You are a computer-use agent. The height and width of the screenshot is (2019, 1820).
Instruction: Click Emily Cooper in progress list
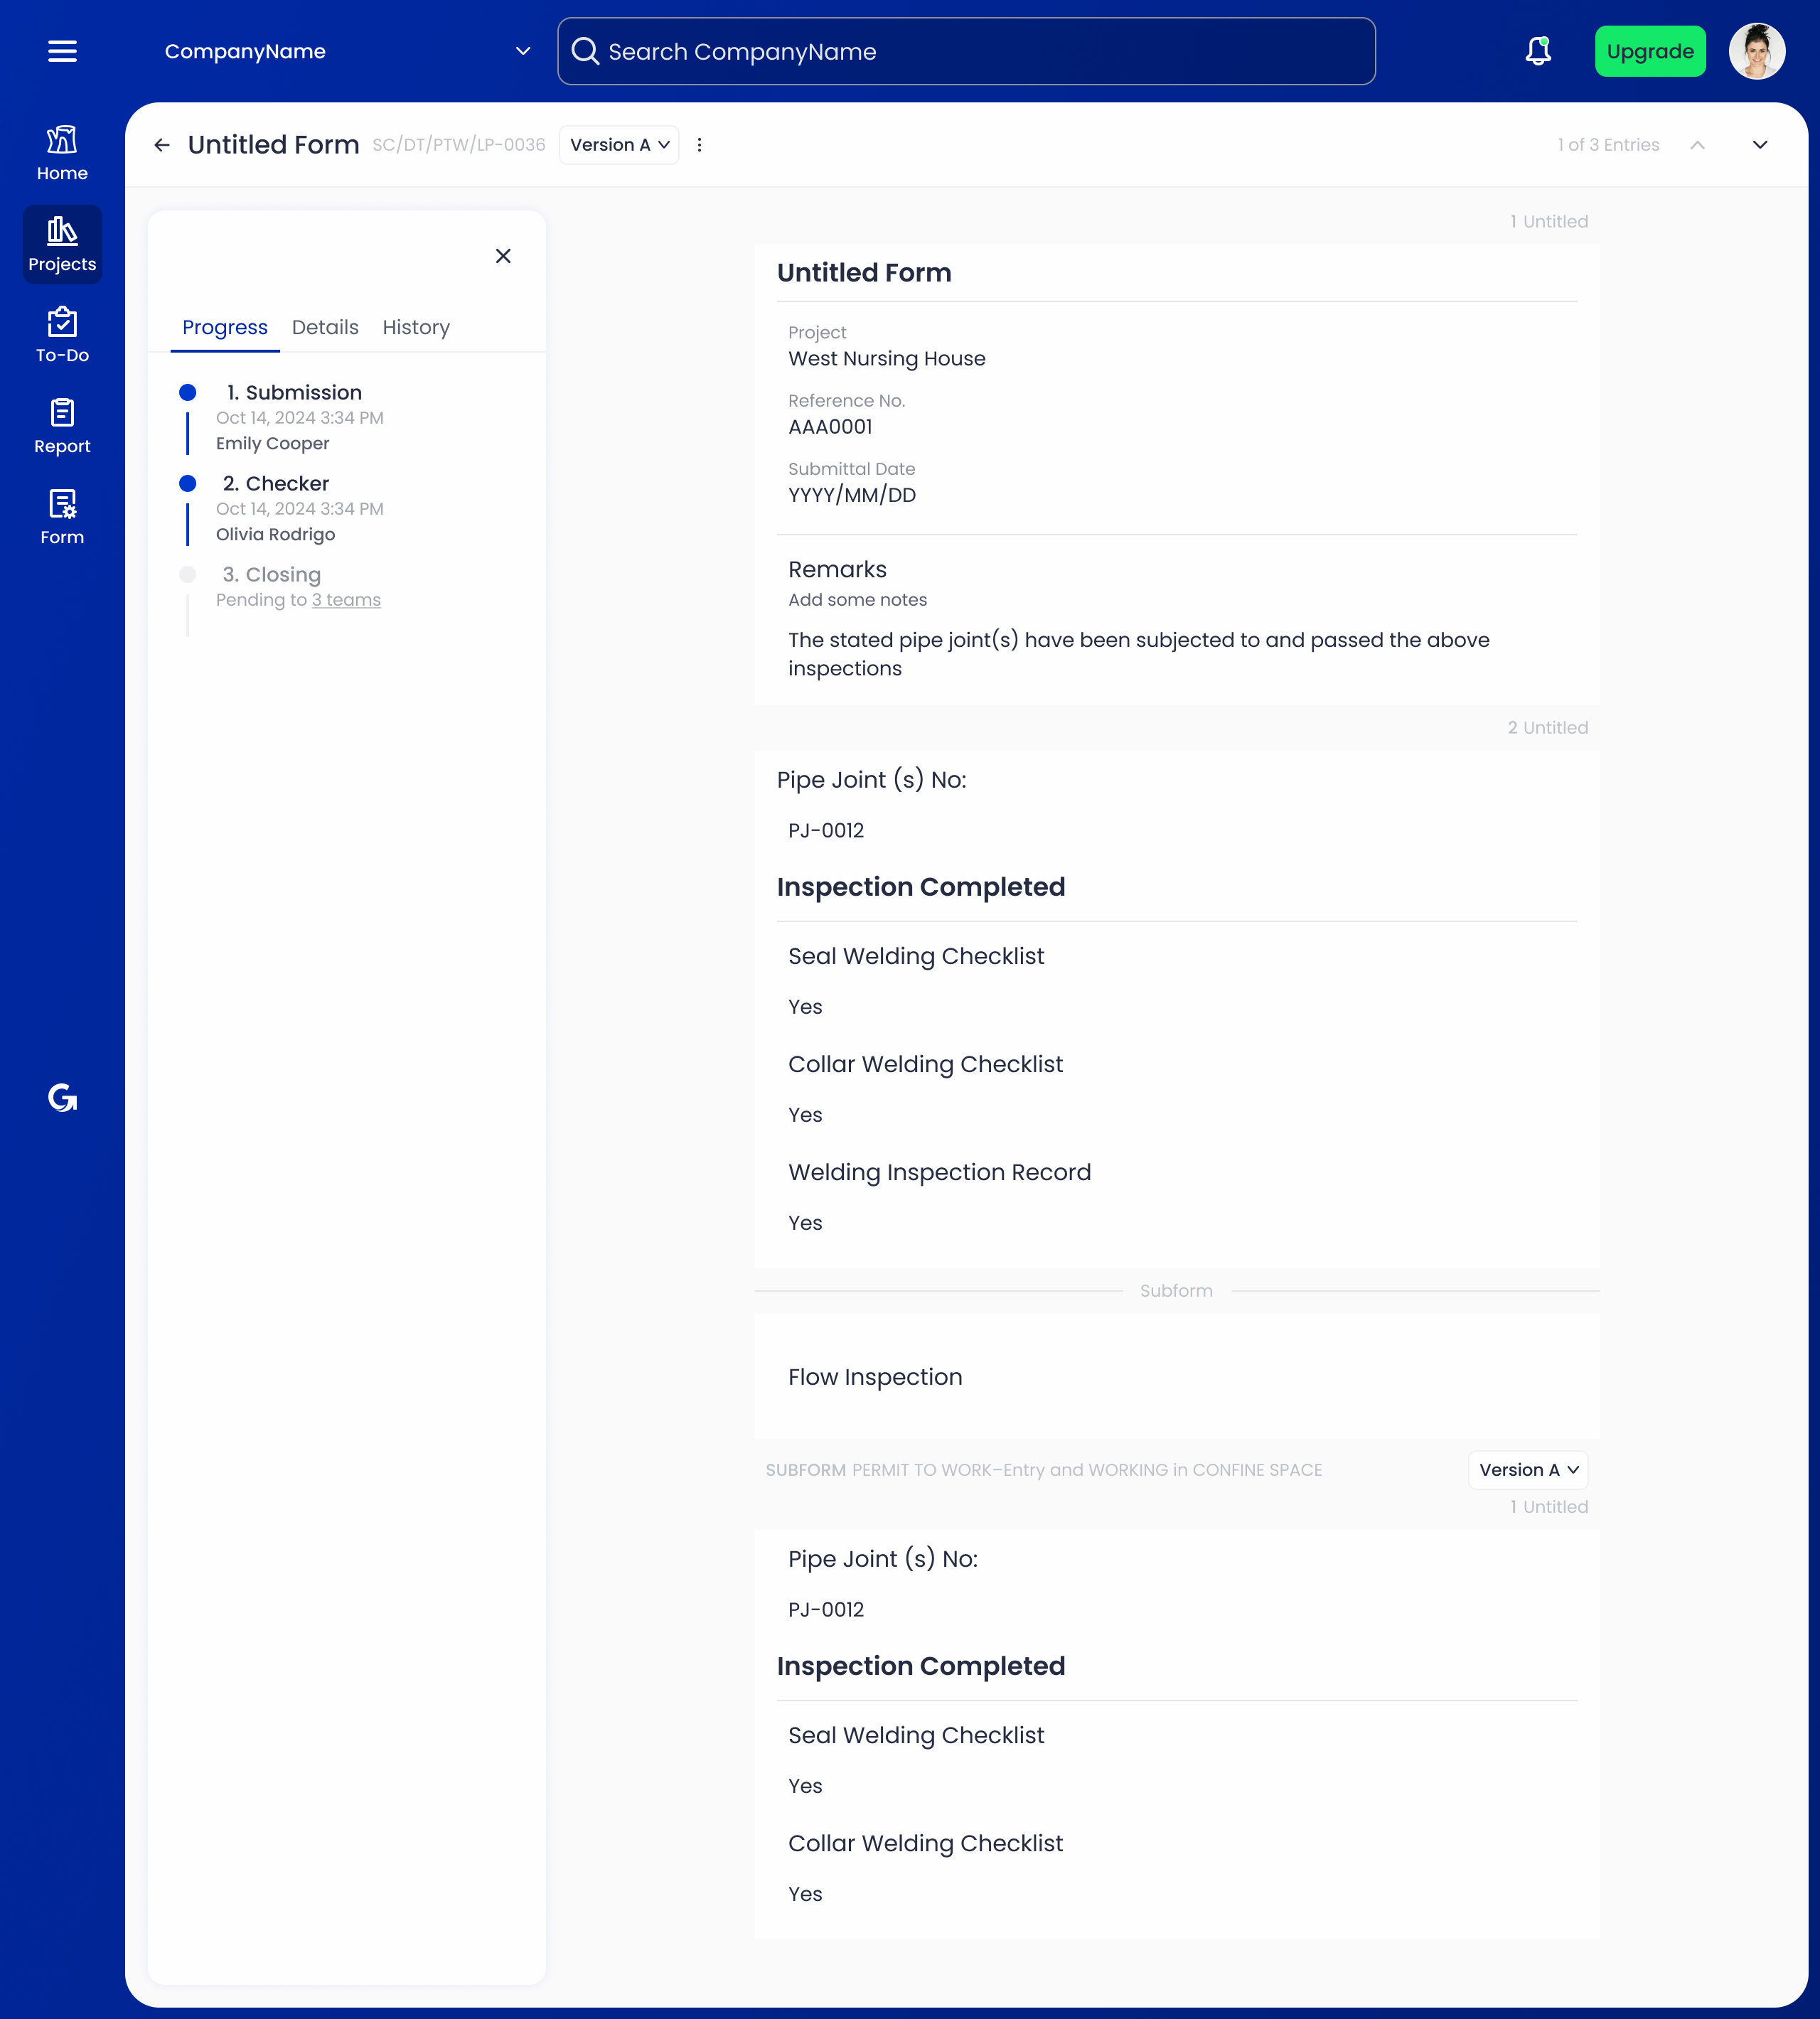273,444
